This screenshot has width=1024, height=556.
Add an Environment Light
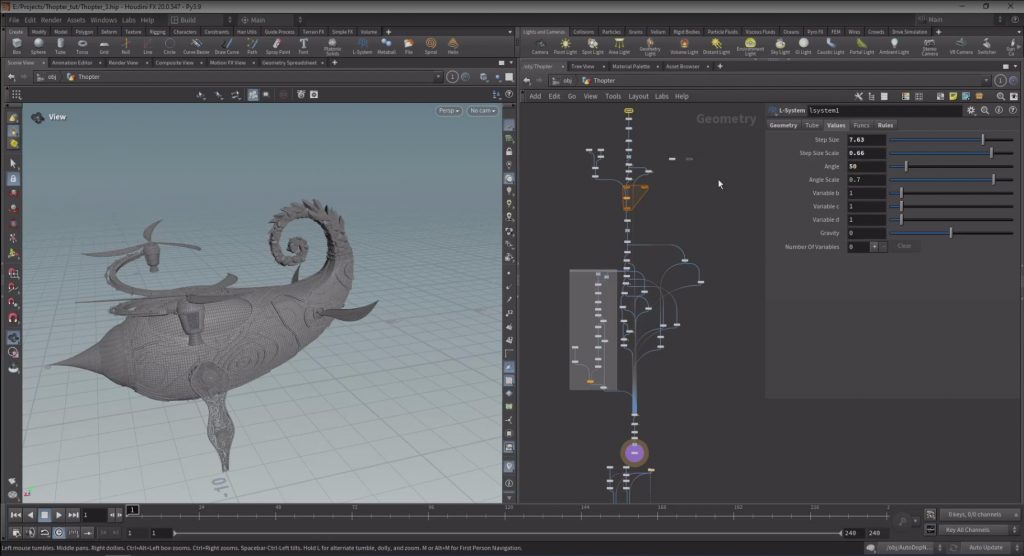click(x=750, y=47)
